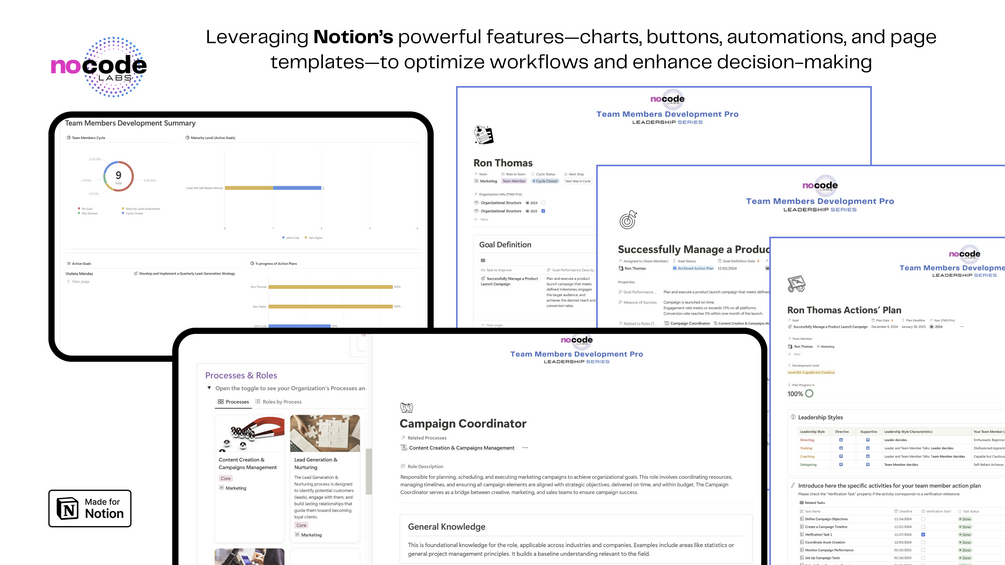Click the Archived Action Plan status

point(693,268)
